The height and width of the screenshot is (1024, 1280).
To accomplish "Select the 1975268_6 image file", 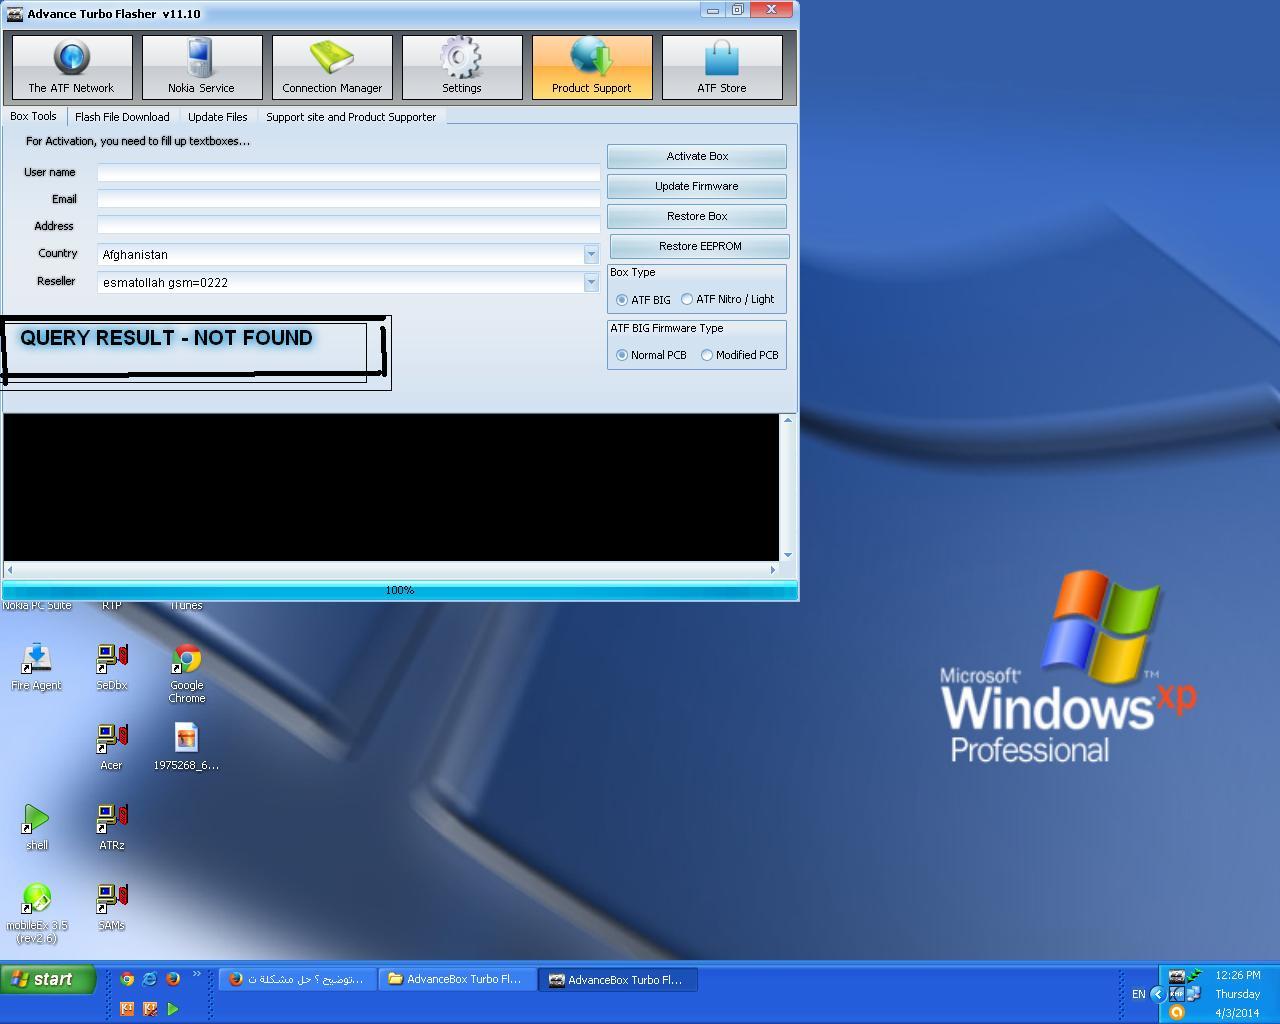I will pyautogui.click(x=187, y=747).
